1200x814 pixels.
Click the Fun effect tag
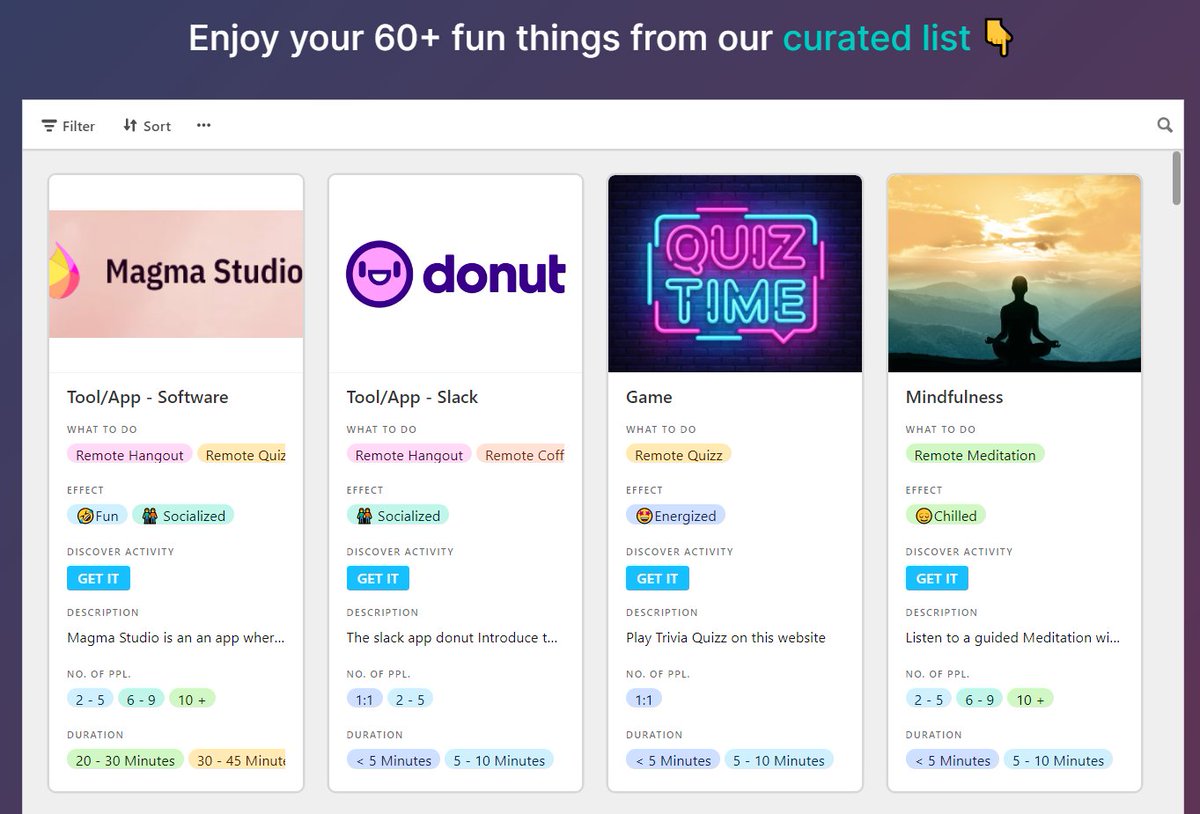[97, 516]
